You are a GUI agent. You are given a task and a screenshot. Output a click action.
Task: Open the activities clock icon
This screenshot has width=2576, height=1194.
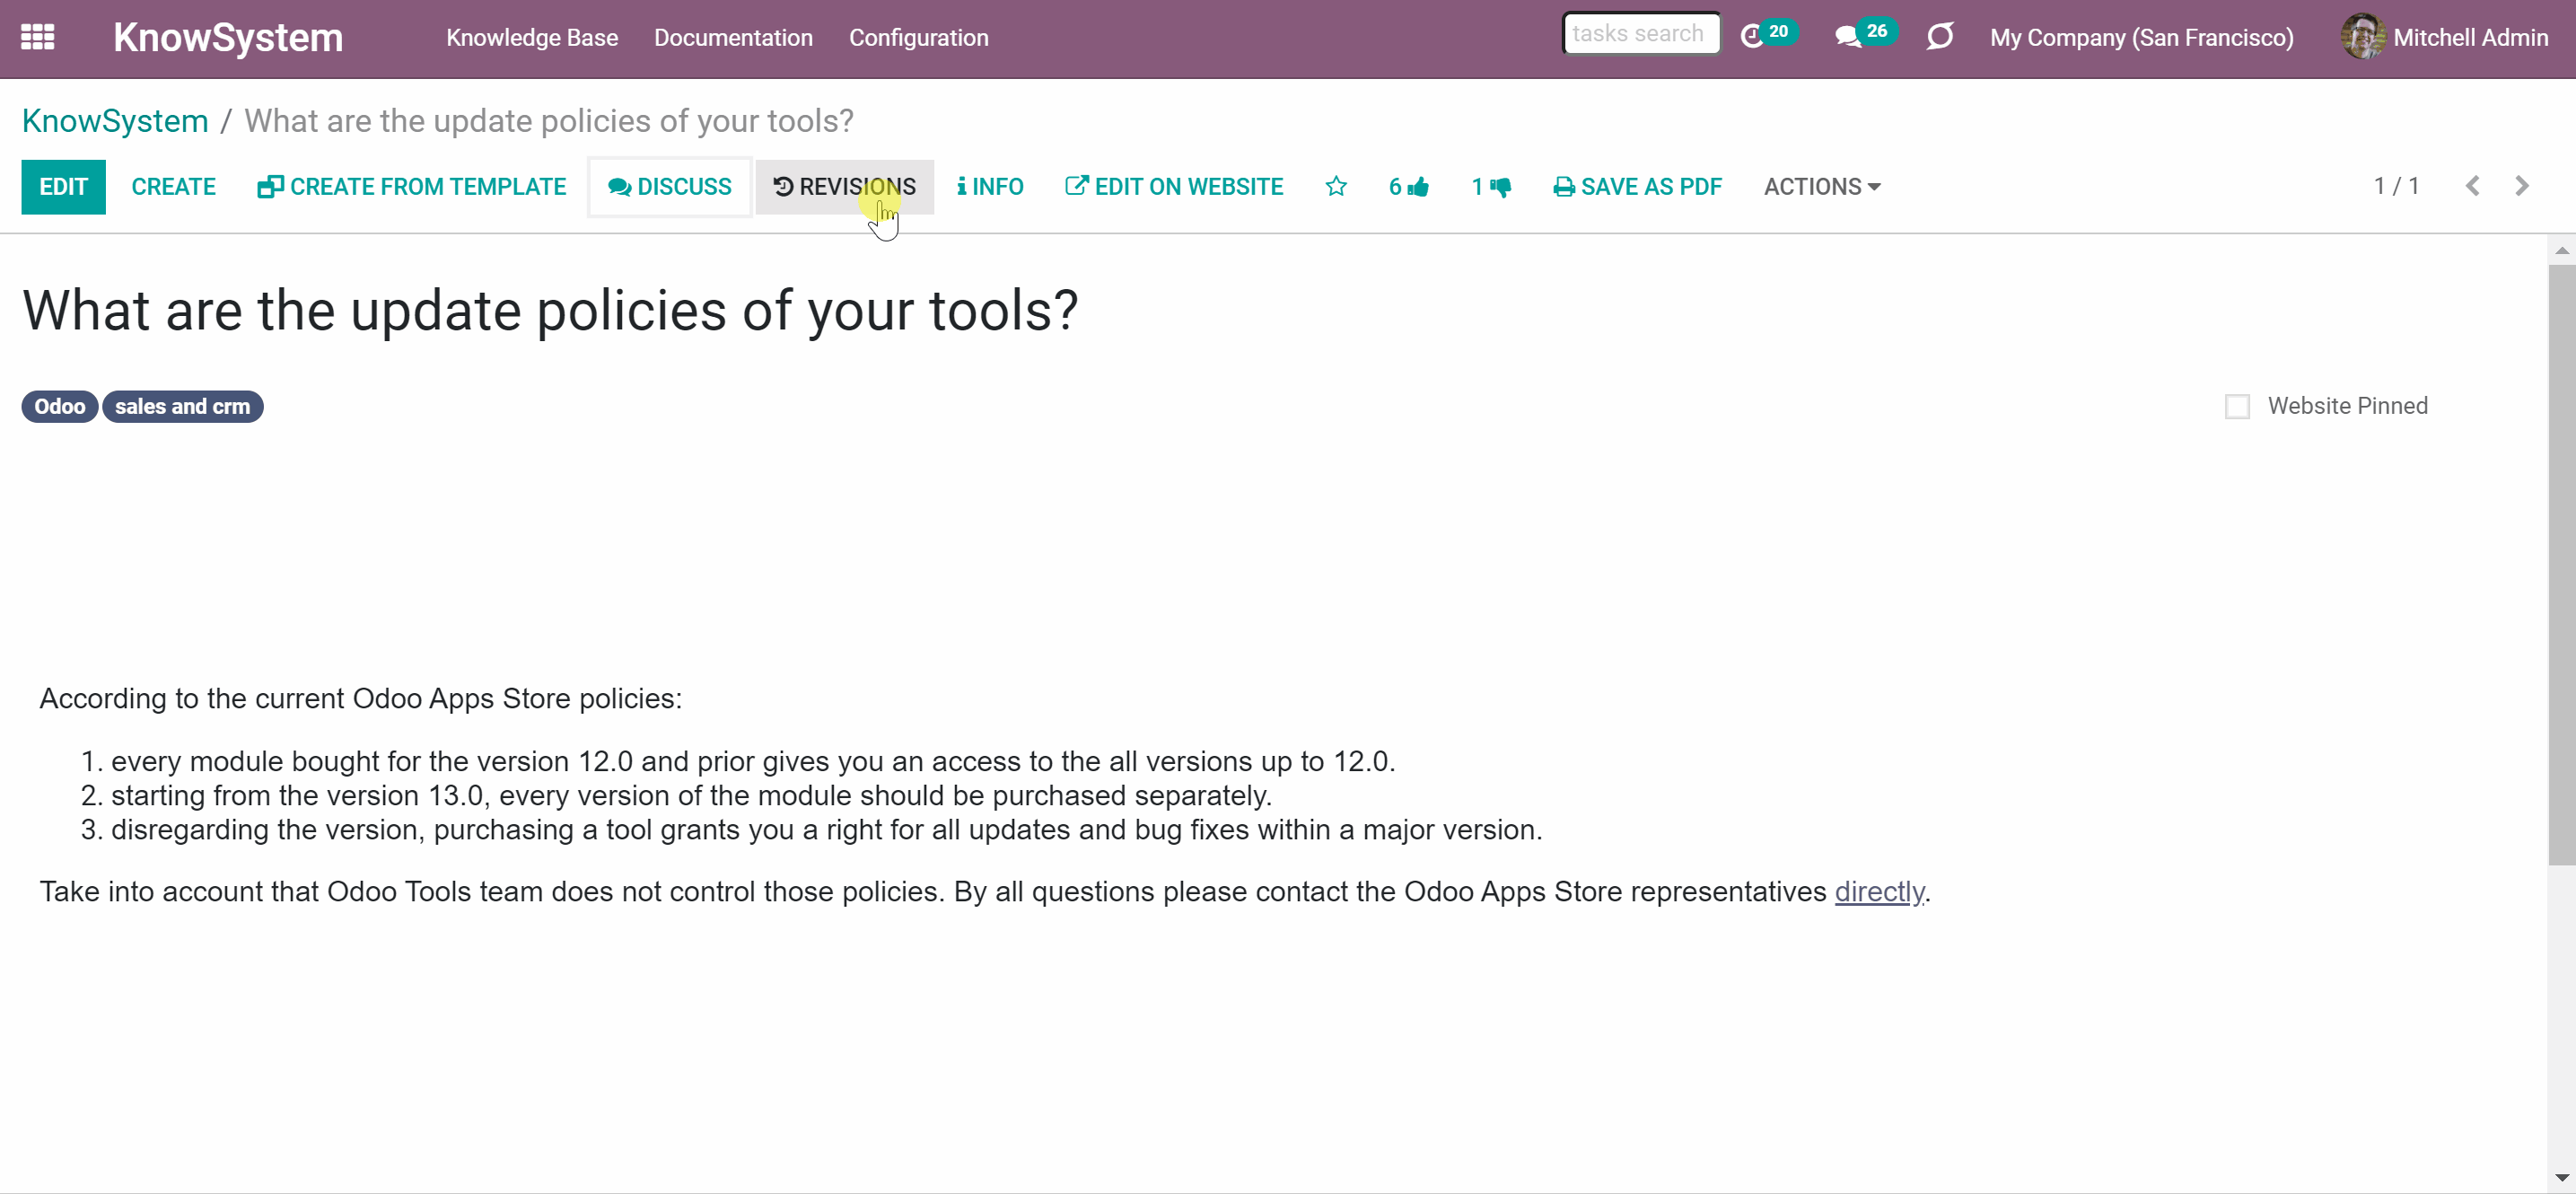click(1751, 37)
